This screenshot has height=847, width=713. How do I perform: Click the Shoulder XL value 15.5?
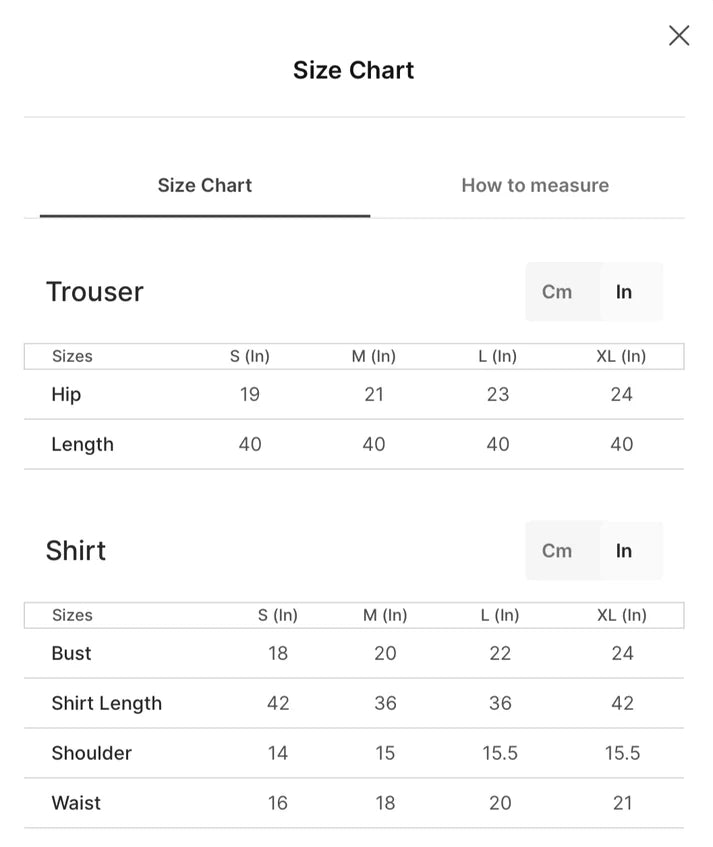622,753
